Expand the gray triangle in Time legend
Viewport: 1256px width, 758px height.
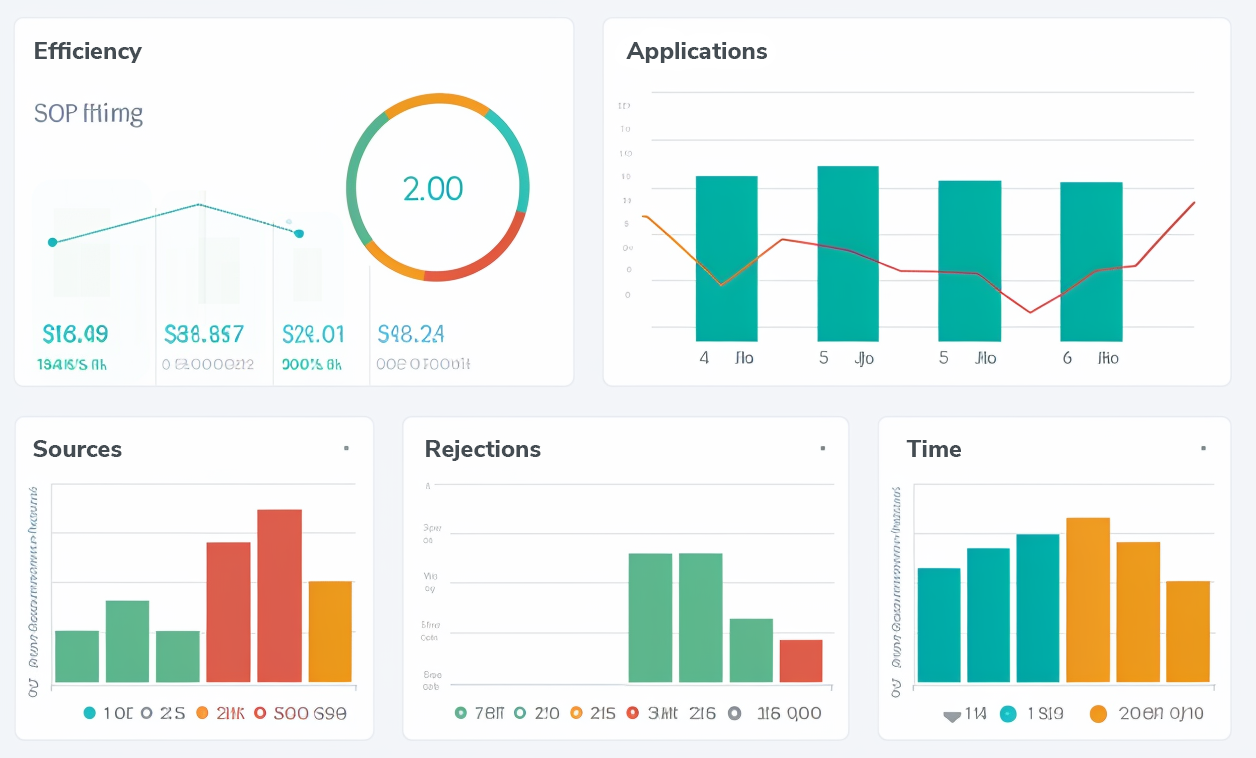[x=952, y=715]
